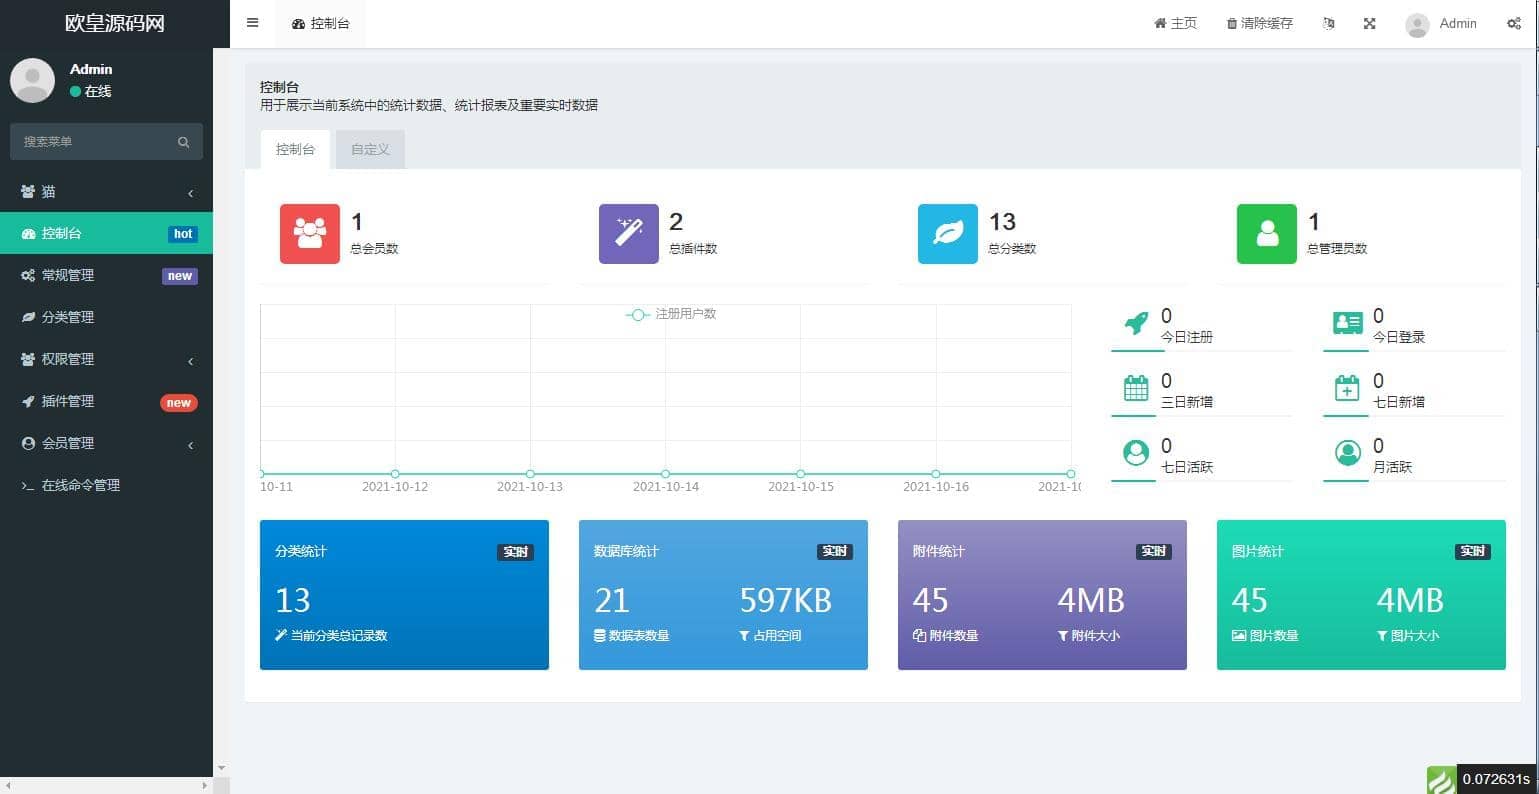Click the blue leaf categories icon
The image size is (1539, 794).
(x=947, y=234)
